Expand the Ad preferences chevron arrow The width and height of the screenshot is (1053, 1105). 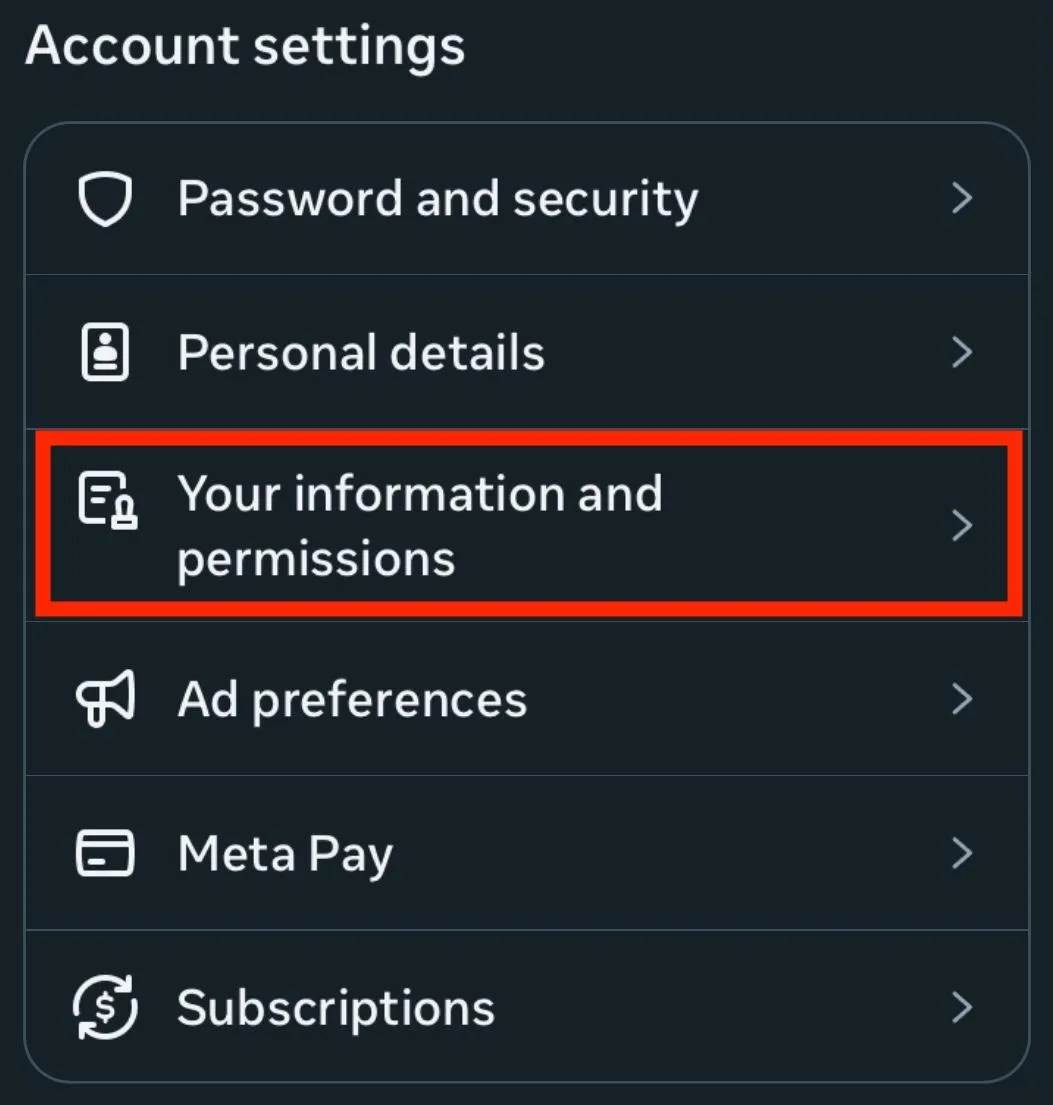(962, 699)
